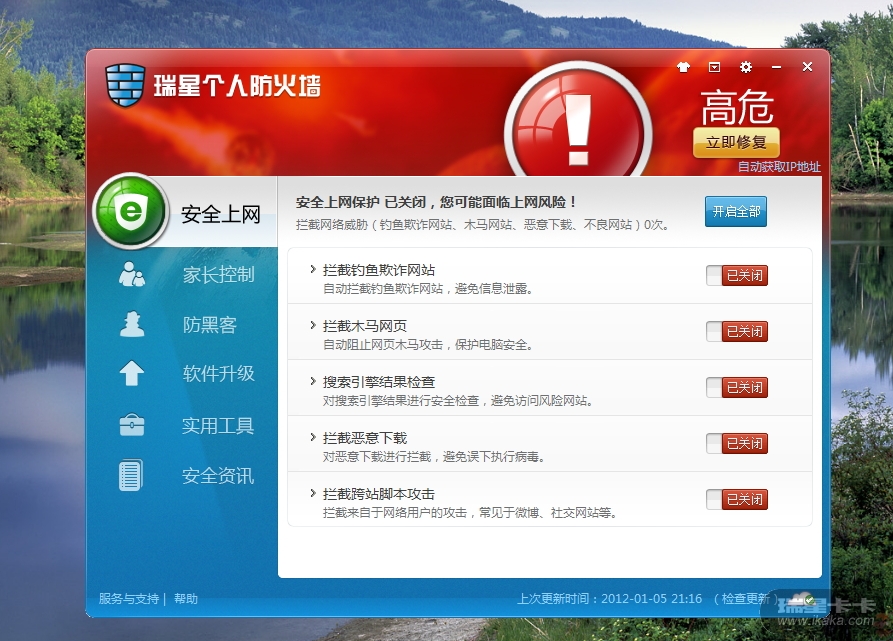Click 拦截来自于网络用户的攻击 description text

(470, 512)
